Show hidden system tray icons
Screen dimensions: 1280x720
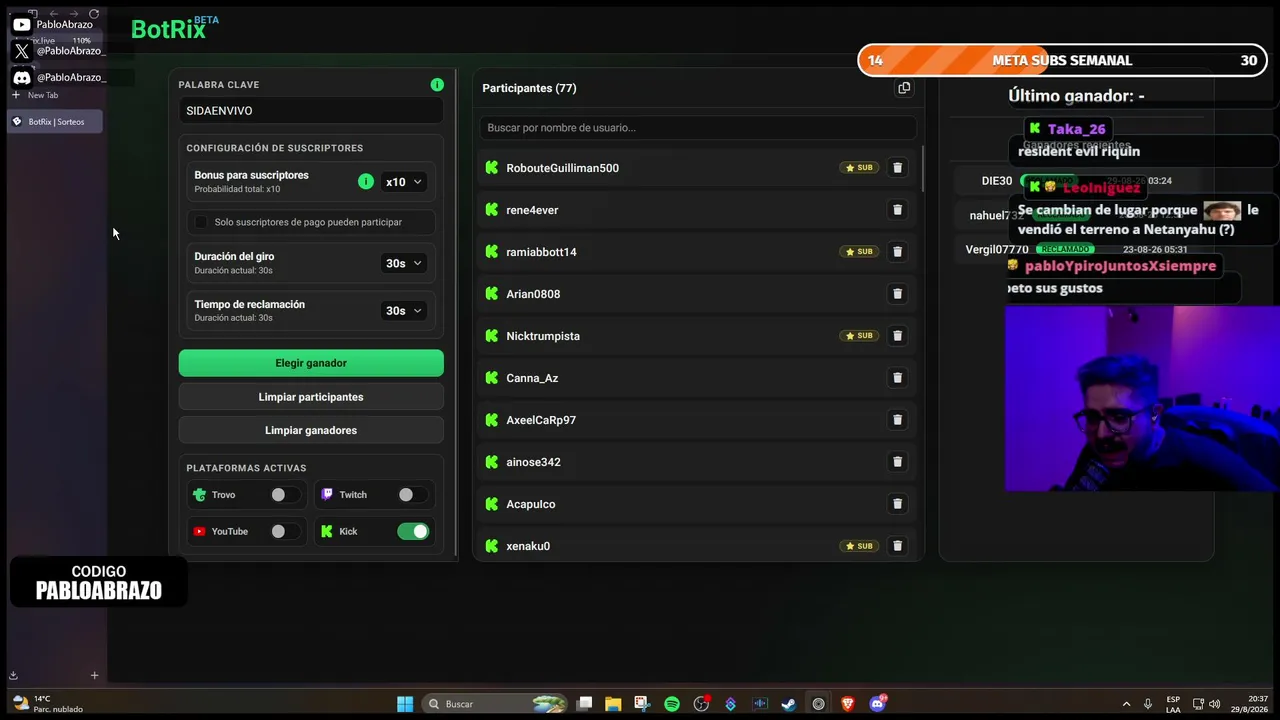pyautogui.click(x=1126, y=704)
